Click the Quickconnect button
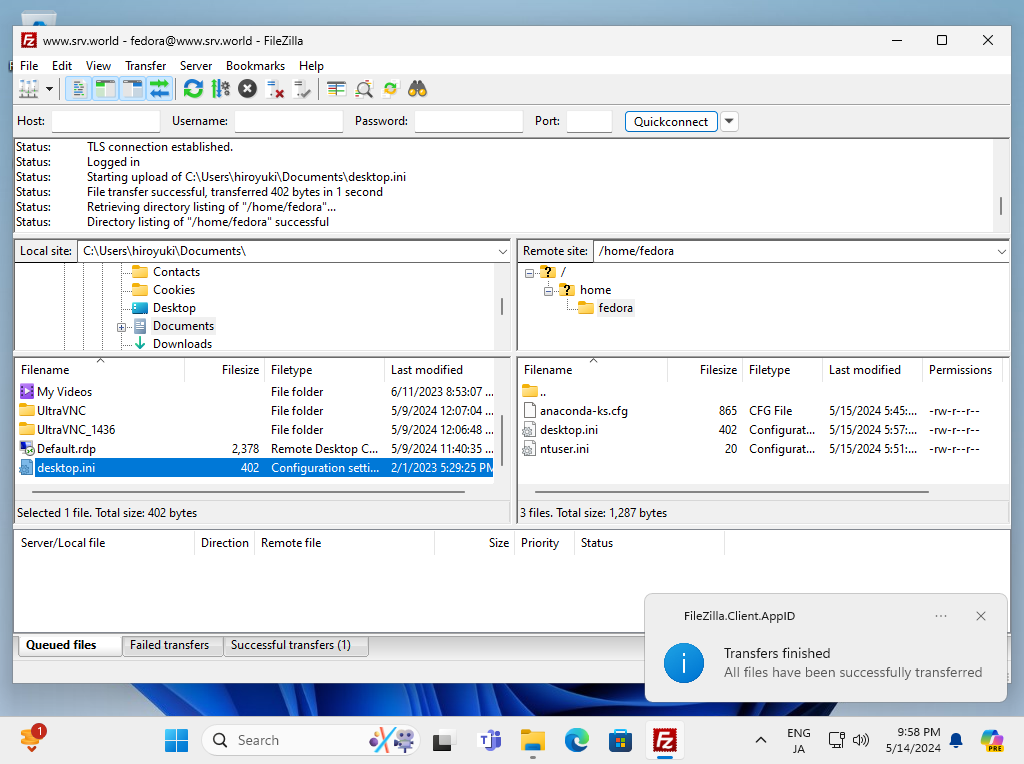This screenshot has height=764, width=1024. pyautogui.click(x=671, y=121)
